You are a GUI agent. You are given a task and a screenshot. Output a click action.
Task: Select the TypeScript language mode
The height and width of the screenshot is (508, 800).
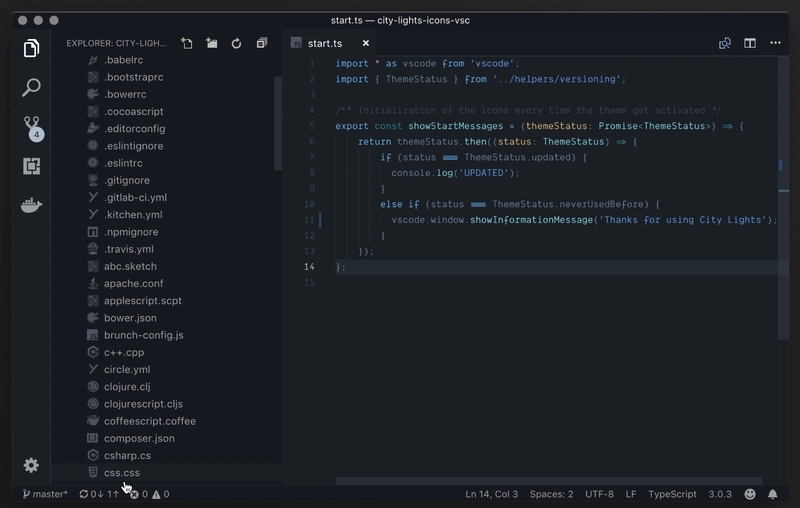[672, 494]
